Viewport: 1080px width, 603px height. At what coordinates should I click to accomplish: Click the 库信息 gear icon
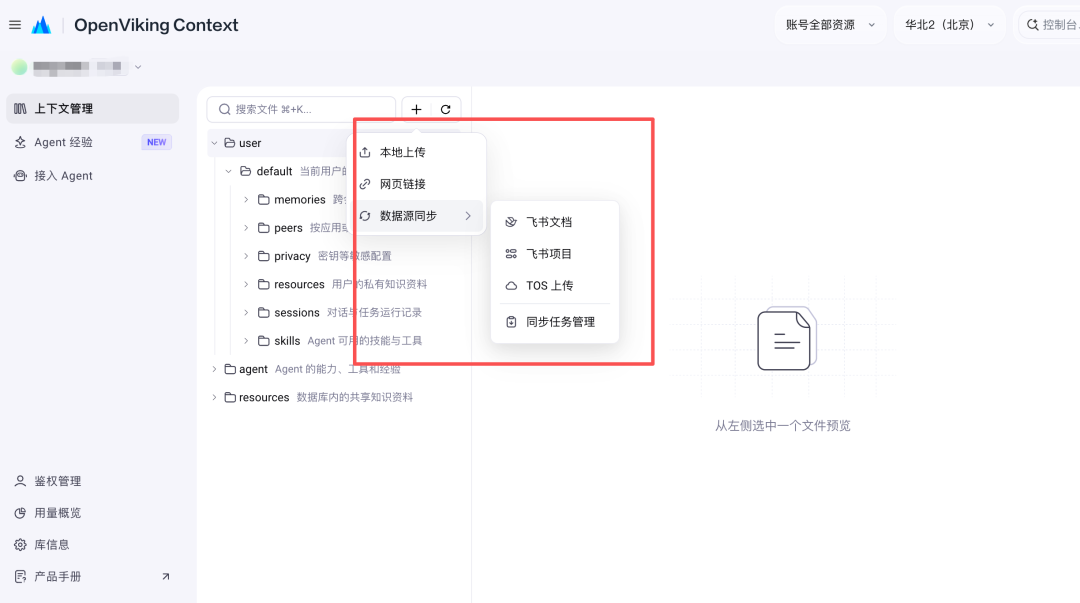coord(20,544)
